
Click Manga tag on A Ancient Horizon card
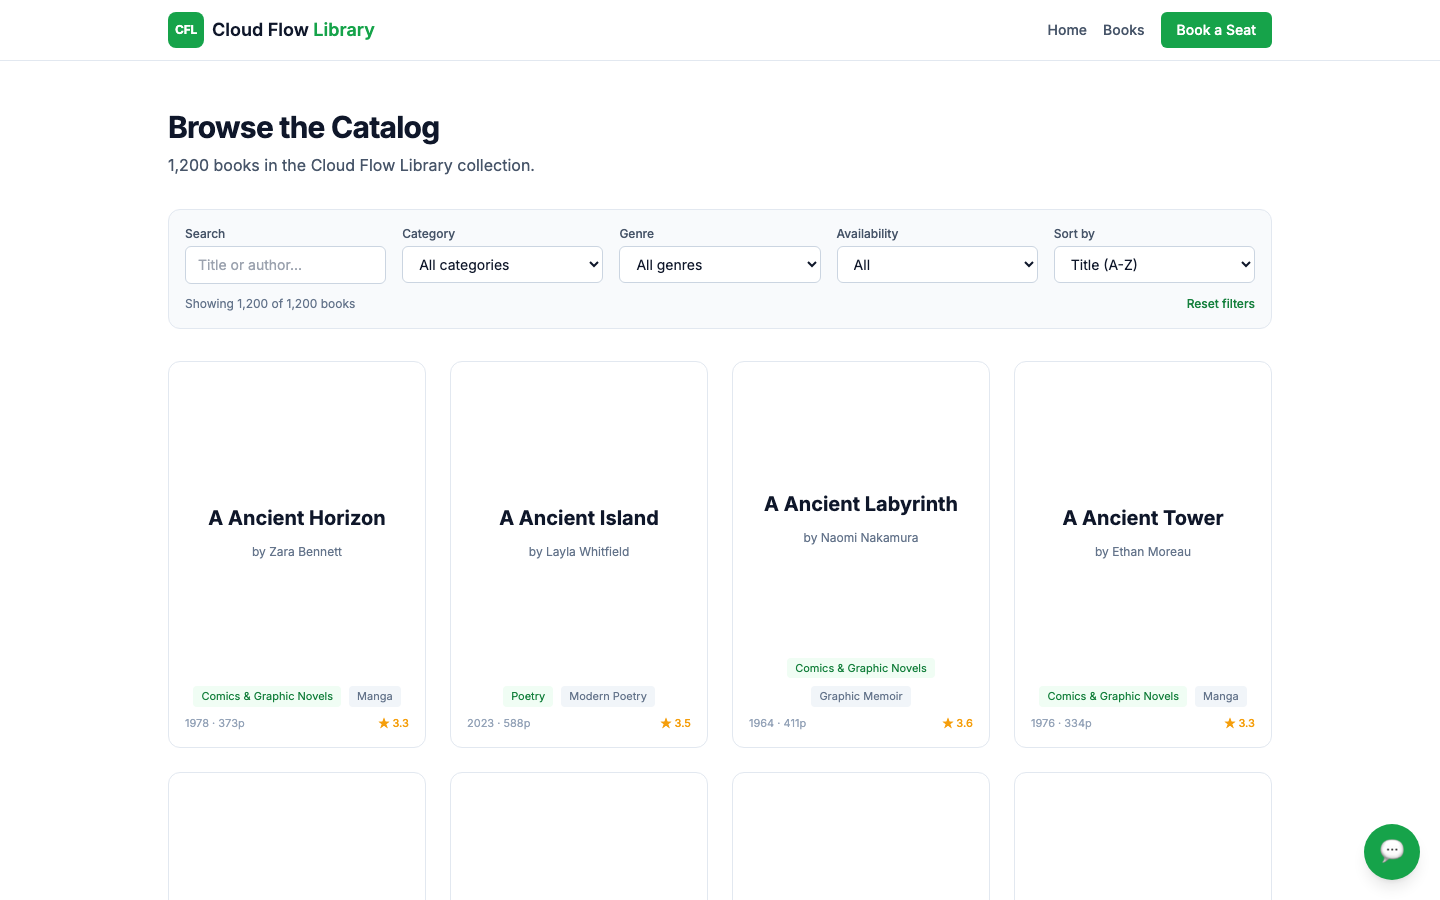click(375, 696)
